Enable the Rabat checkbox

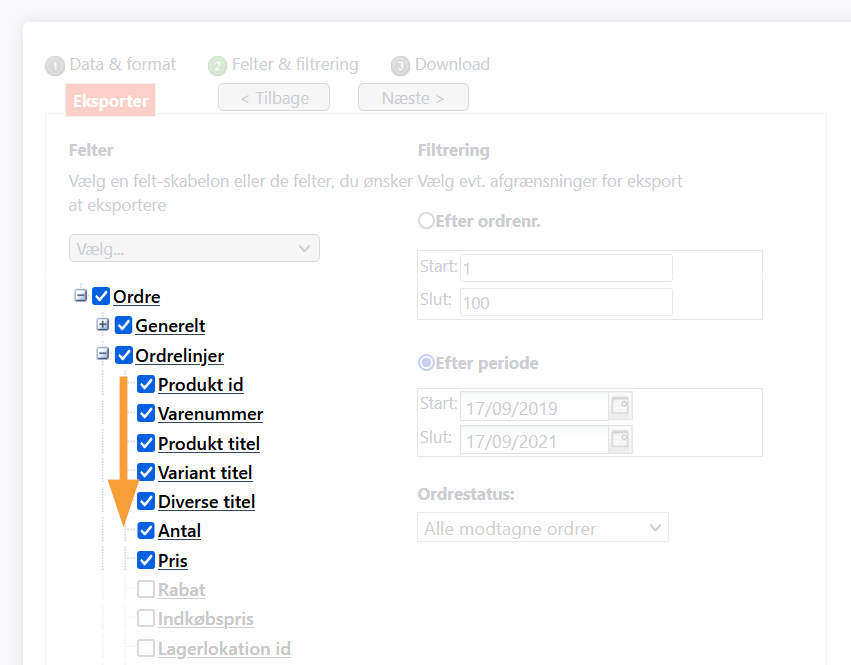[x=146, y=589]
